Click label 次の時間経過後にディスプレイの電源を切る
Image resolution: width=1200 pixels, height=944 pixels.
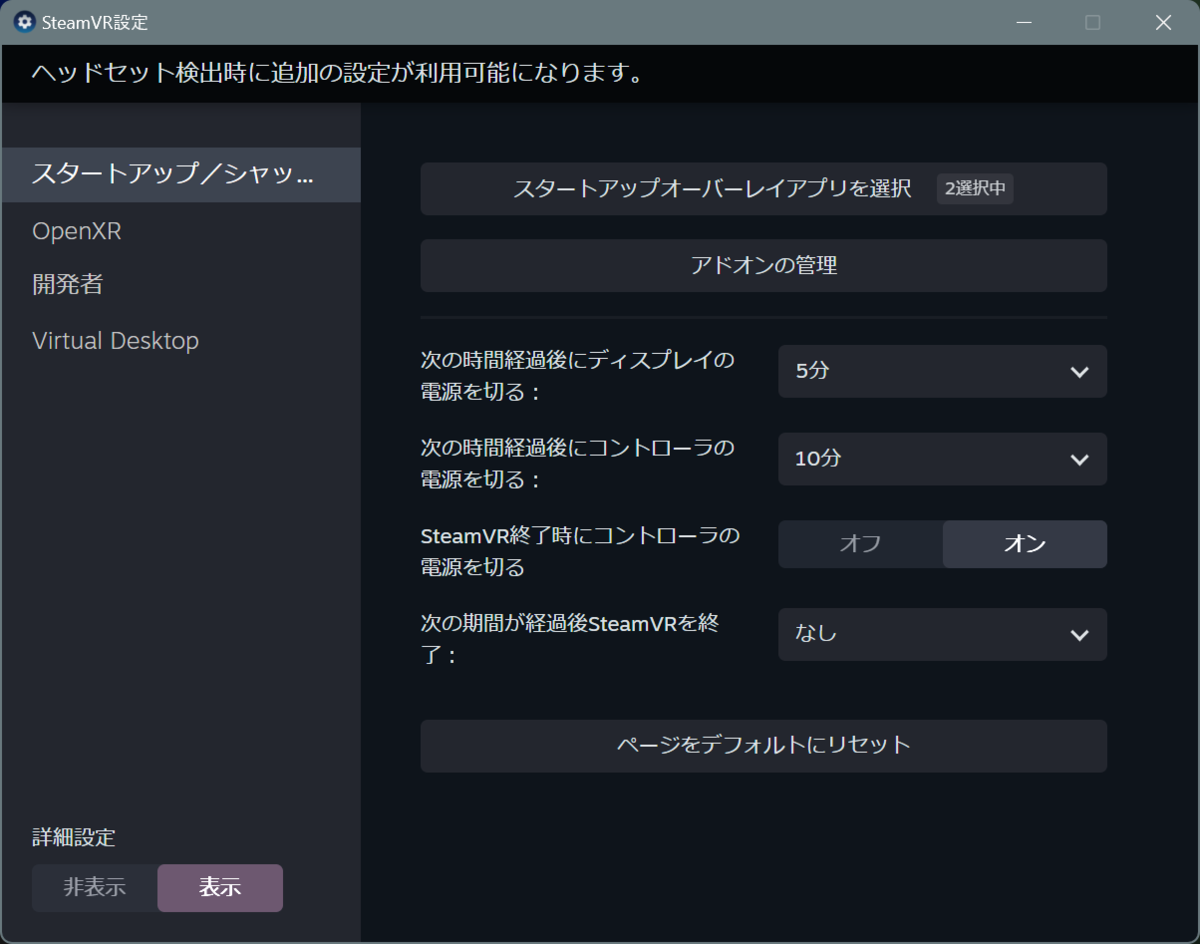[x=578, y=376]
